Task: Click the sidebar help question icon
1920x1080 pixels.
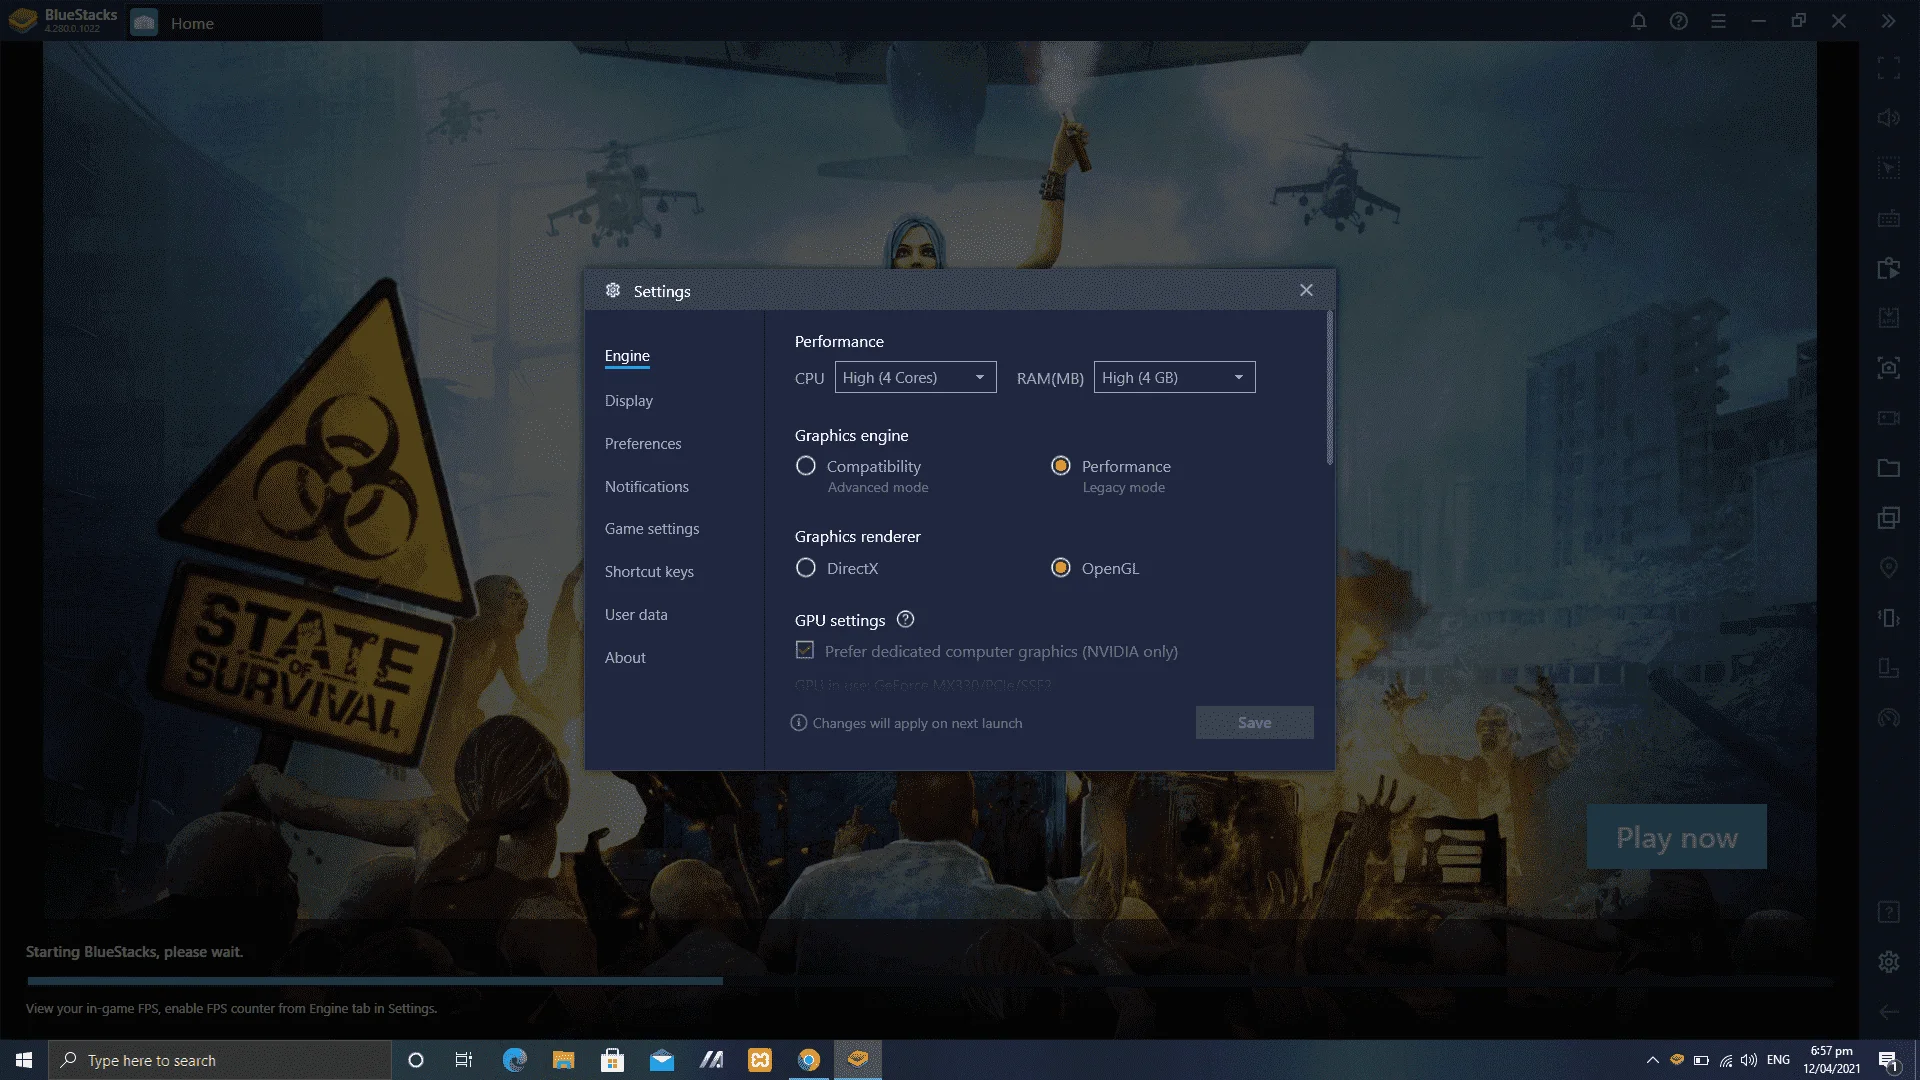Action: (x=1889, y=912)
